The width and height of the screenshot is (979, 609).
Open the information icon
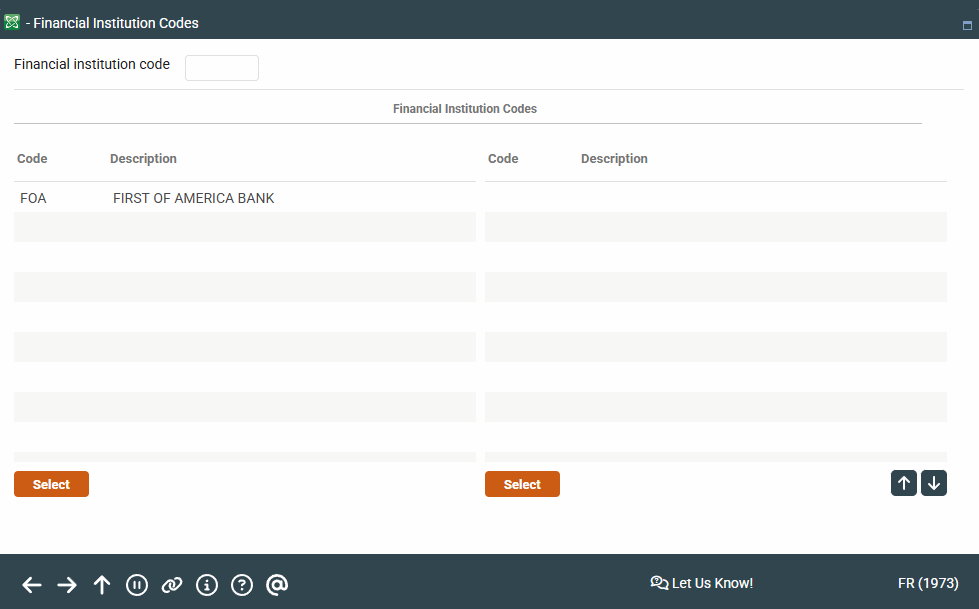(x=207, y=585)
